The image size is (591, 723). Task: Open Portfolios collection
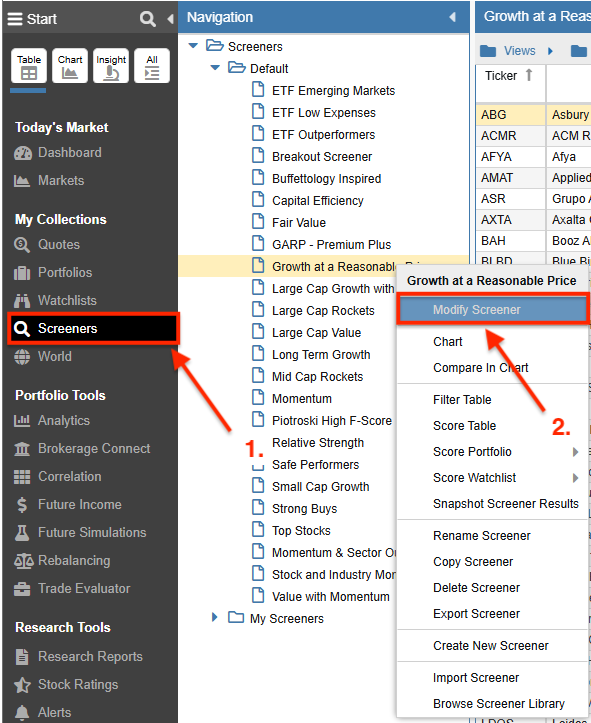(x=53, y=273)
